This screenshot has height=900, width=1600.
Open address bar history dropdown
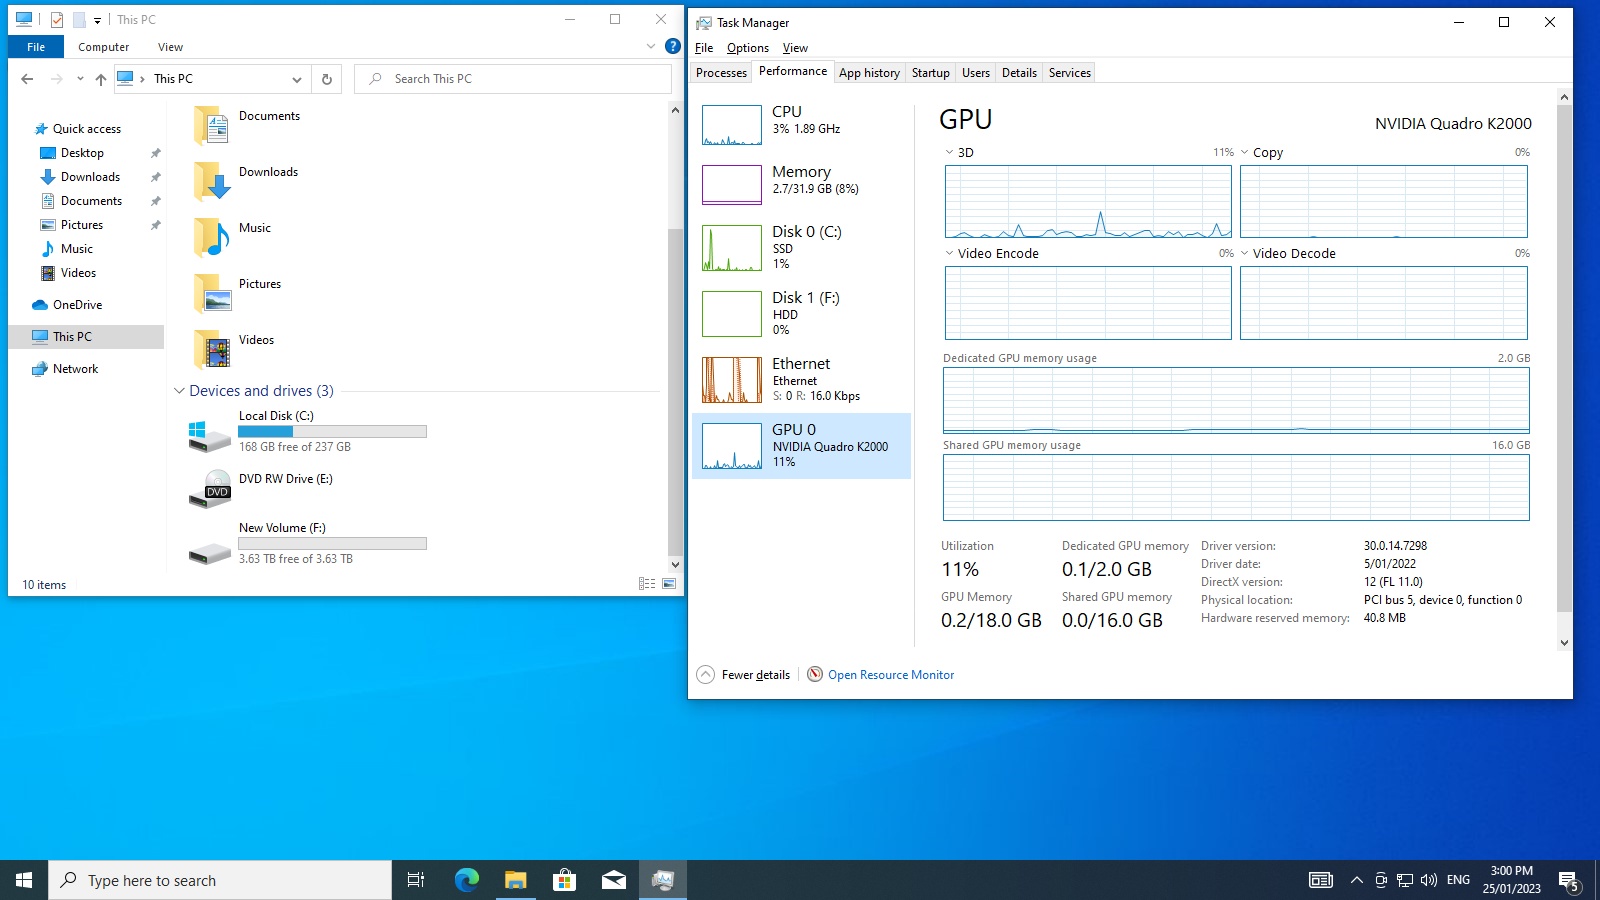pyautogui.click(x=297, y=79)
